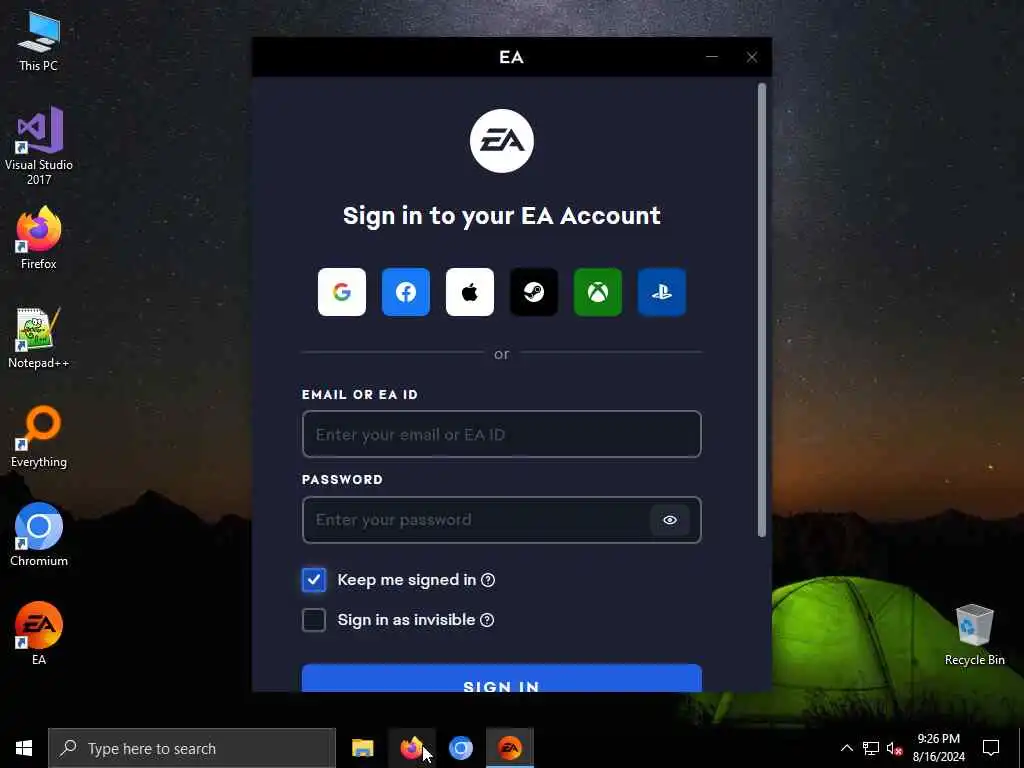Select Chromium desktop shortcut
The height and width of the screenshot is (768, 1024).
pyautogui.click(x=39, y=535)
